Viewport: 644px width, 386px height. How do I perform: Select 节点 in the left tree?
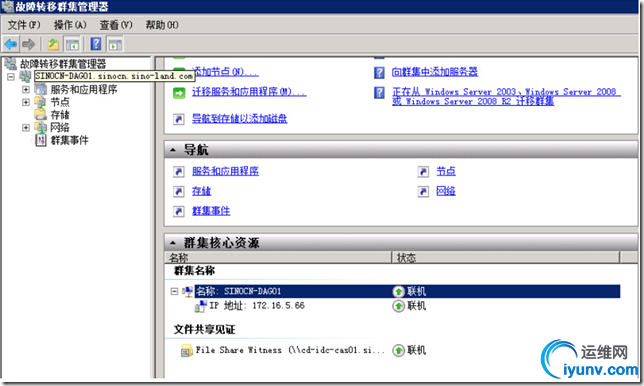click(60, 102)
